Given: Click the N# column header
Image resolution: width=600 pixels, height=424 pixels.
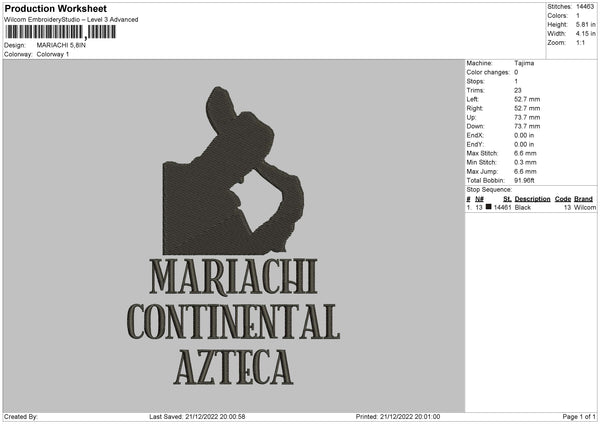Looking at the screenshot, I should [x=479, y=199].
